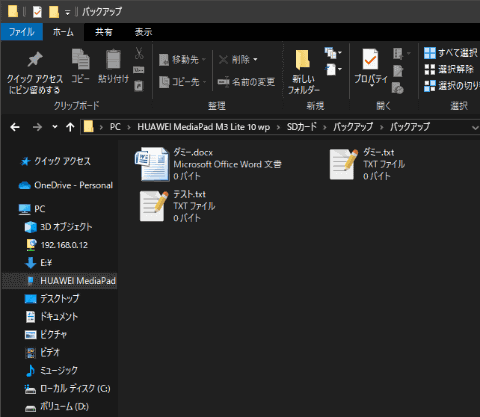Click the 名前の変更 rename button
Image resolution: width=480 pixels, height=417 pixels.
point(246,82)
